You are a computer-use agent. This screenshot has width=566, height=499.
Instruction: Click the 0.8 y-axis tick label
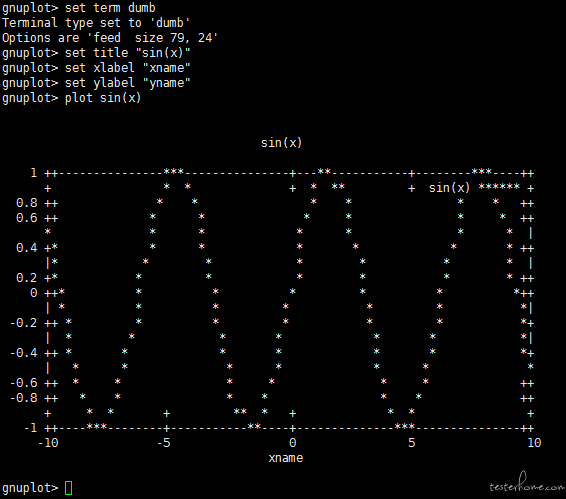27,203
